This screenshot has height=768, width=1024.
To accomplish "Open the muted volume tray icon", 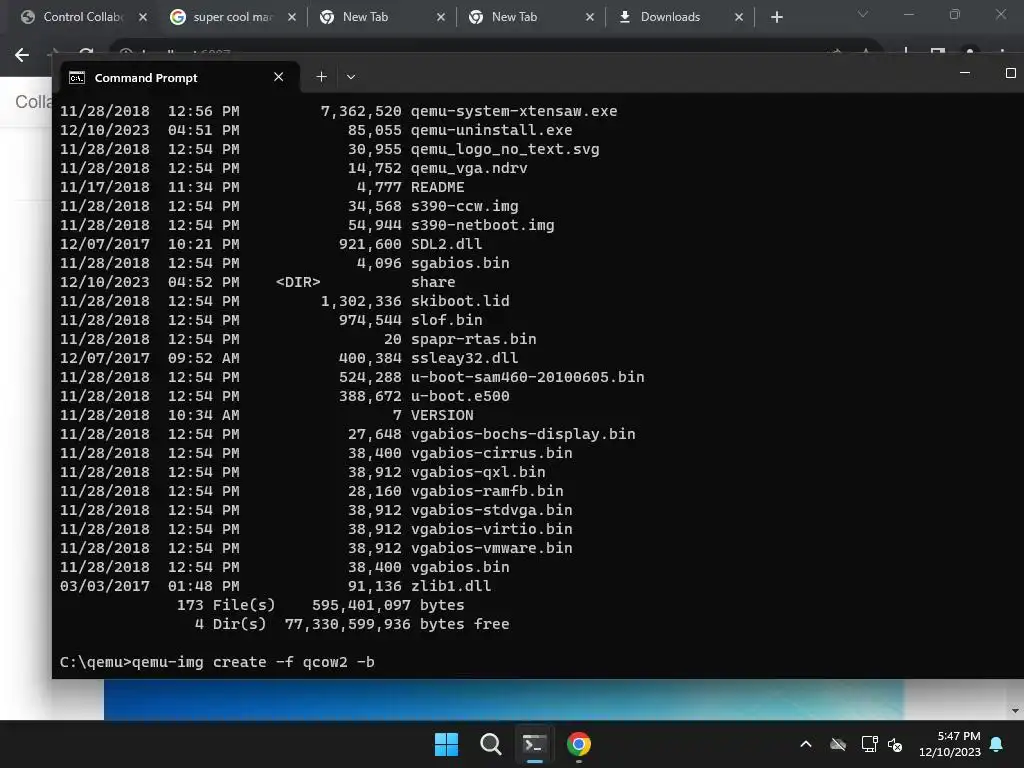I will [895, 744].
